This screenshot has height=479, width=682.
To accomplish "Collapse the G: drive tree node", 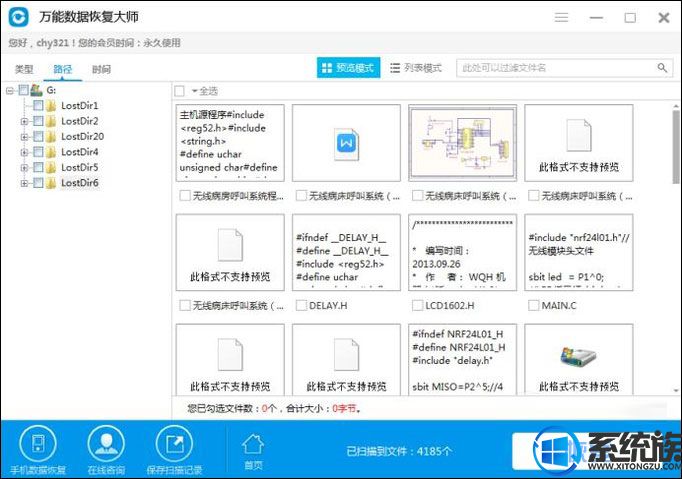I will point(10,90).
